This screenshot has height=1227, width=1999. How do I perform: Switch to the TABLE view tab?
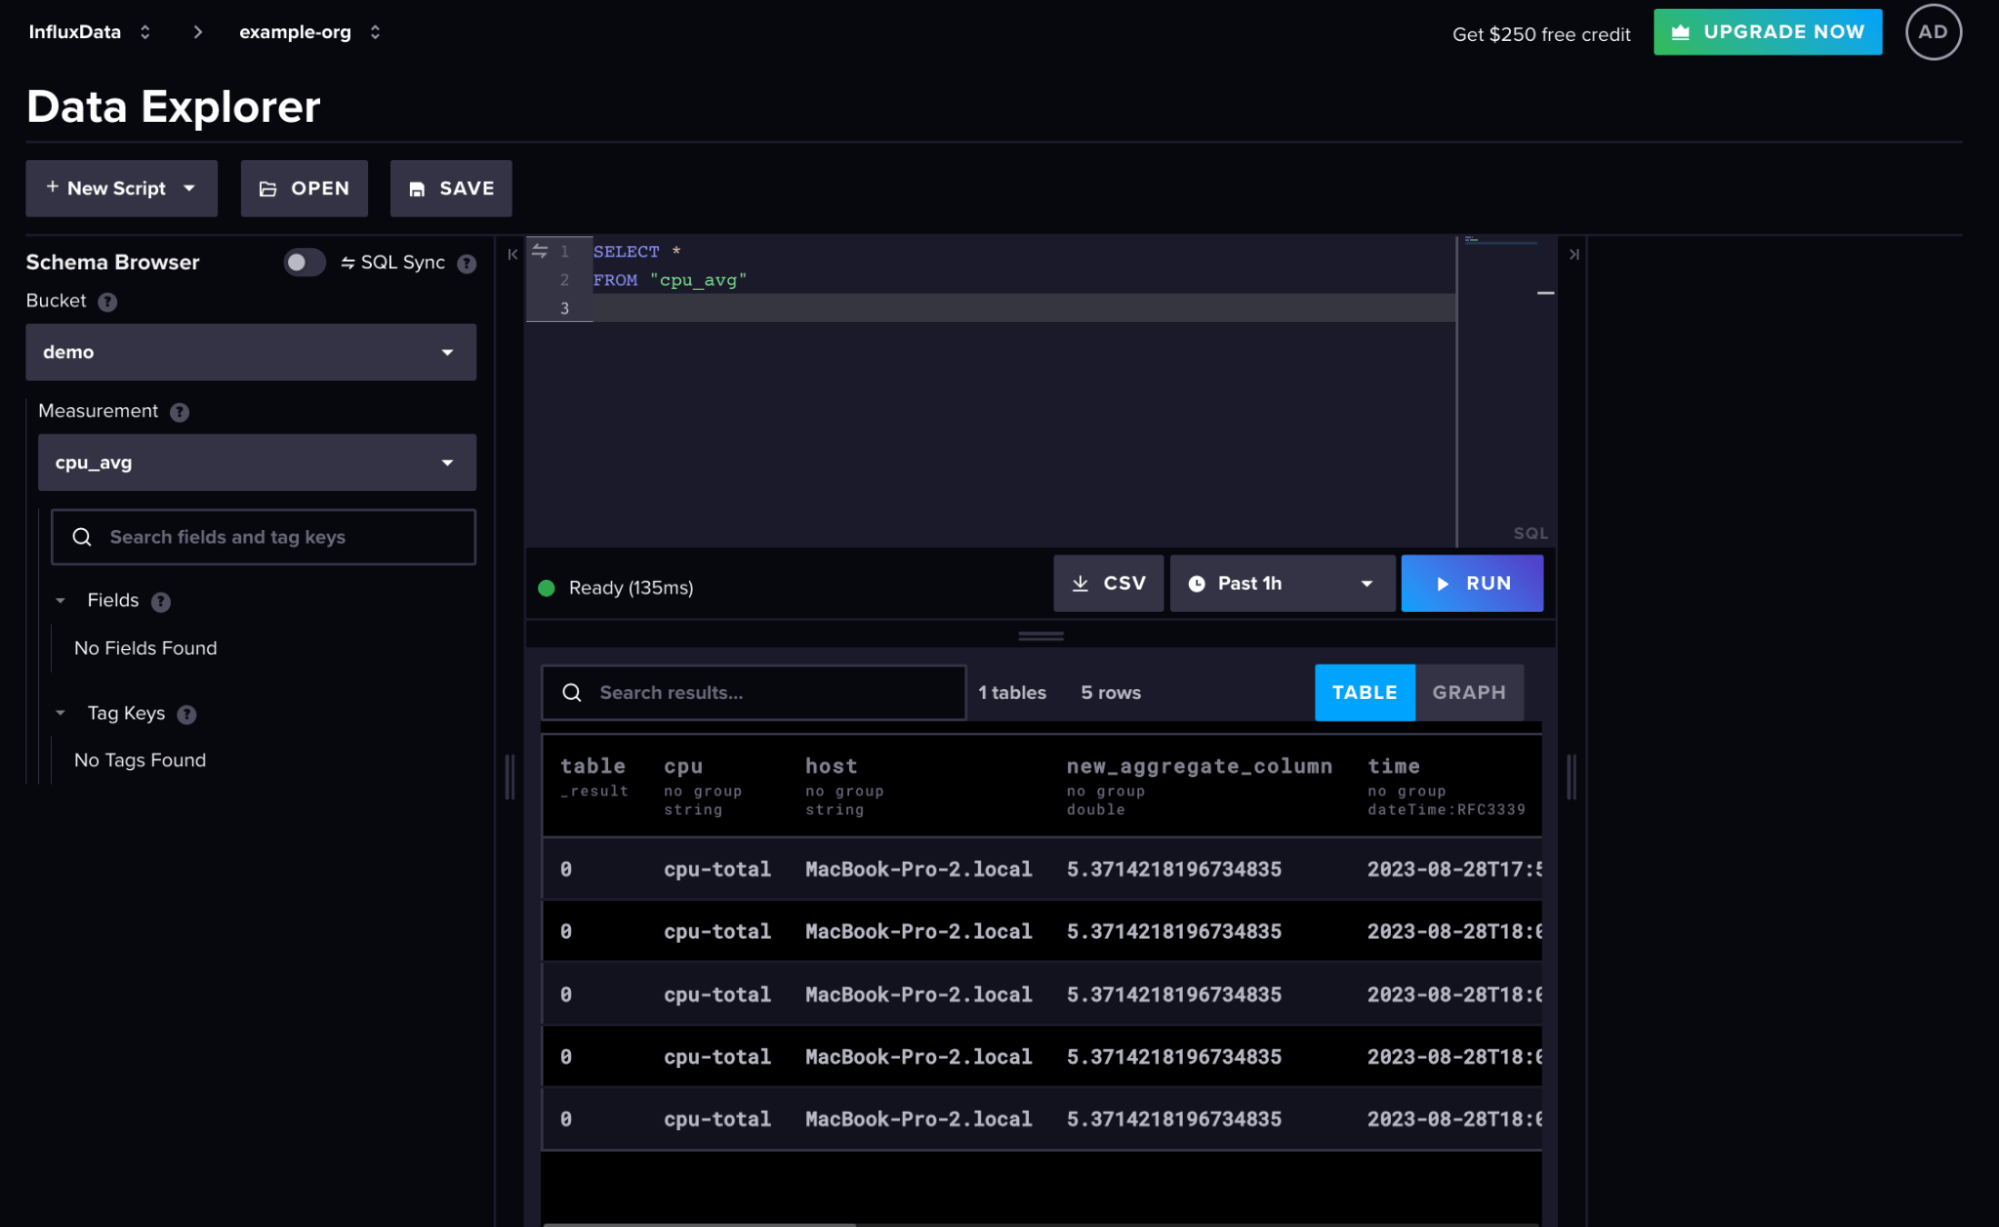(1363, 693)
